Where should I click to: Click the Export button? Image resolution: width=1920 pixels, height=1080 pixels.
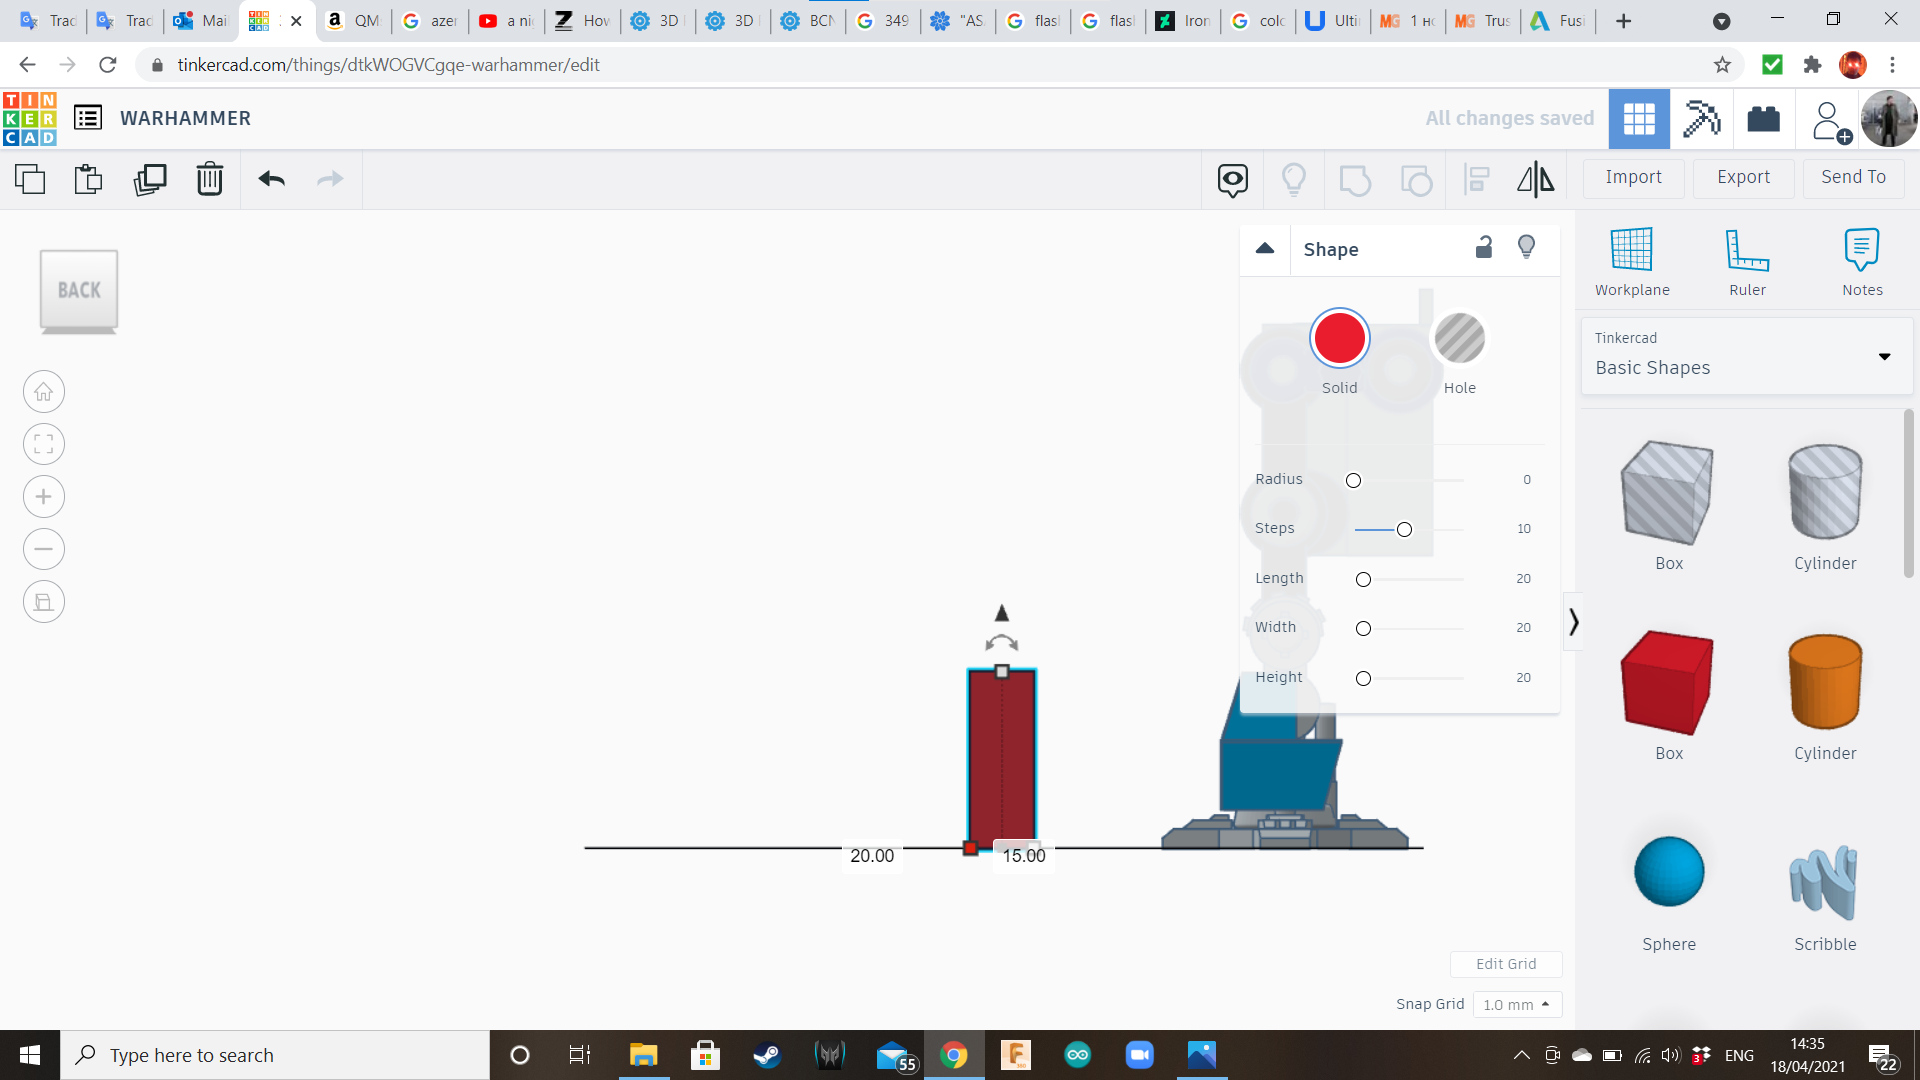(x=1743, y=177)
